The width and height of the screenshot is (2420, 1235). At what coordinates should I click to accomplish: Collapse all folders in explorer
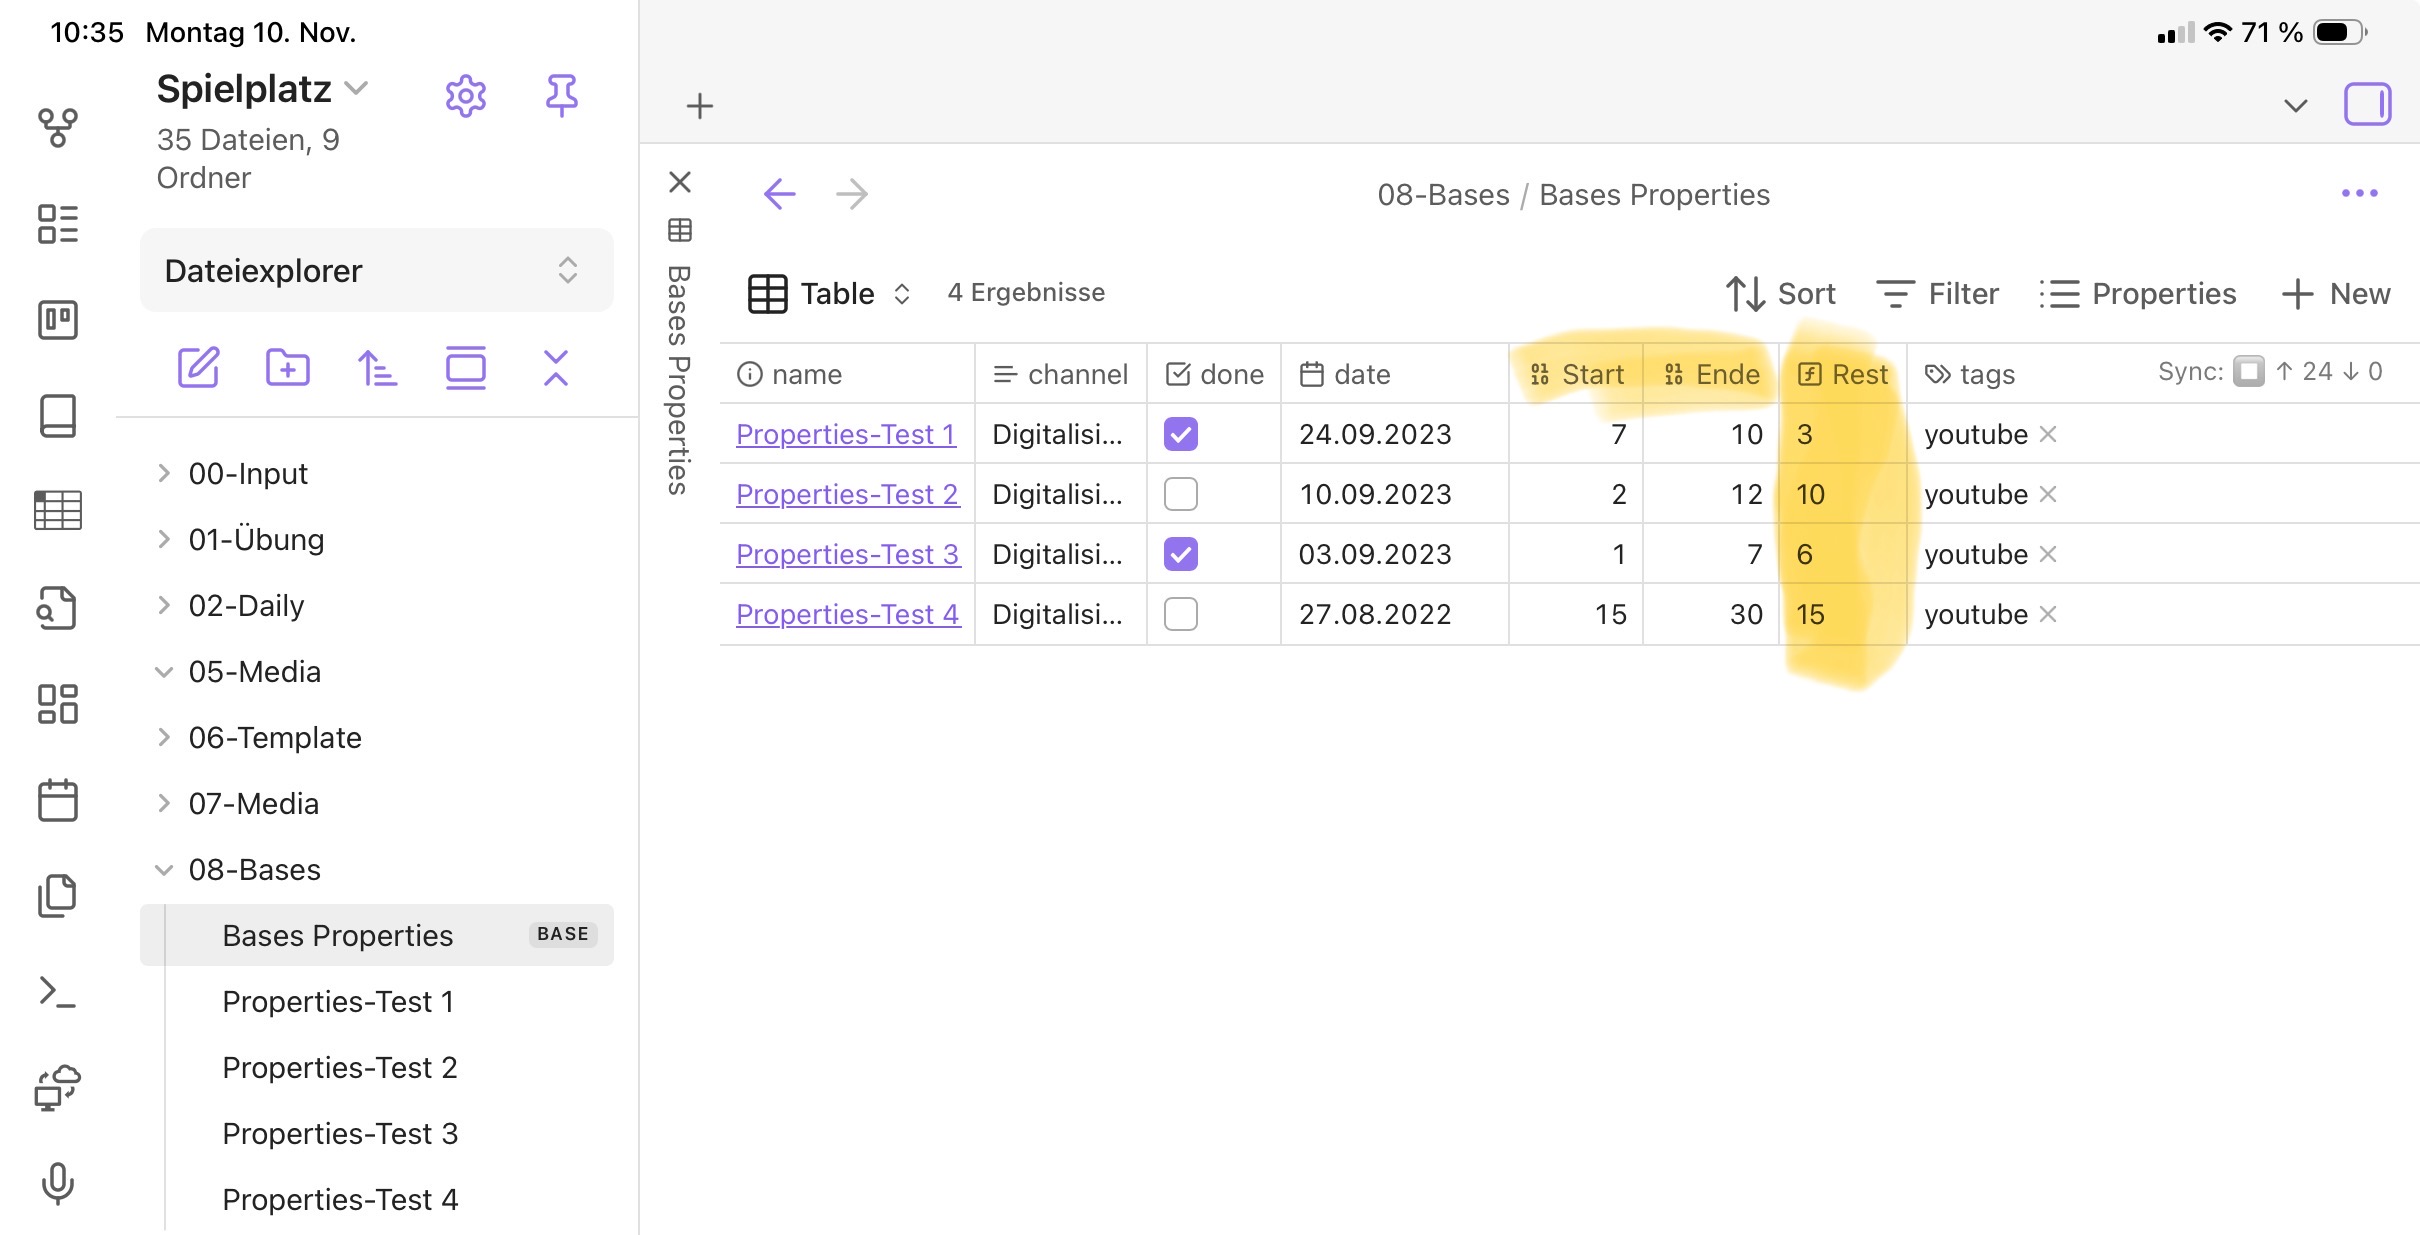point(556,368)
